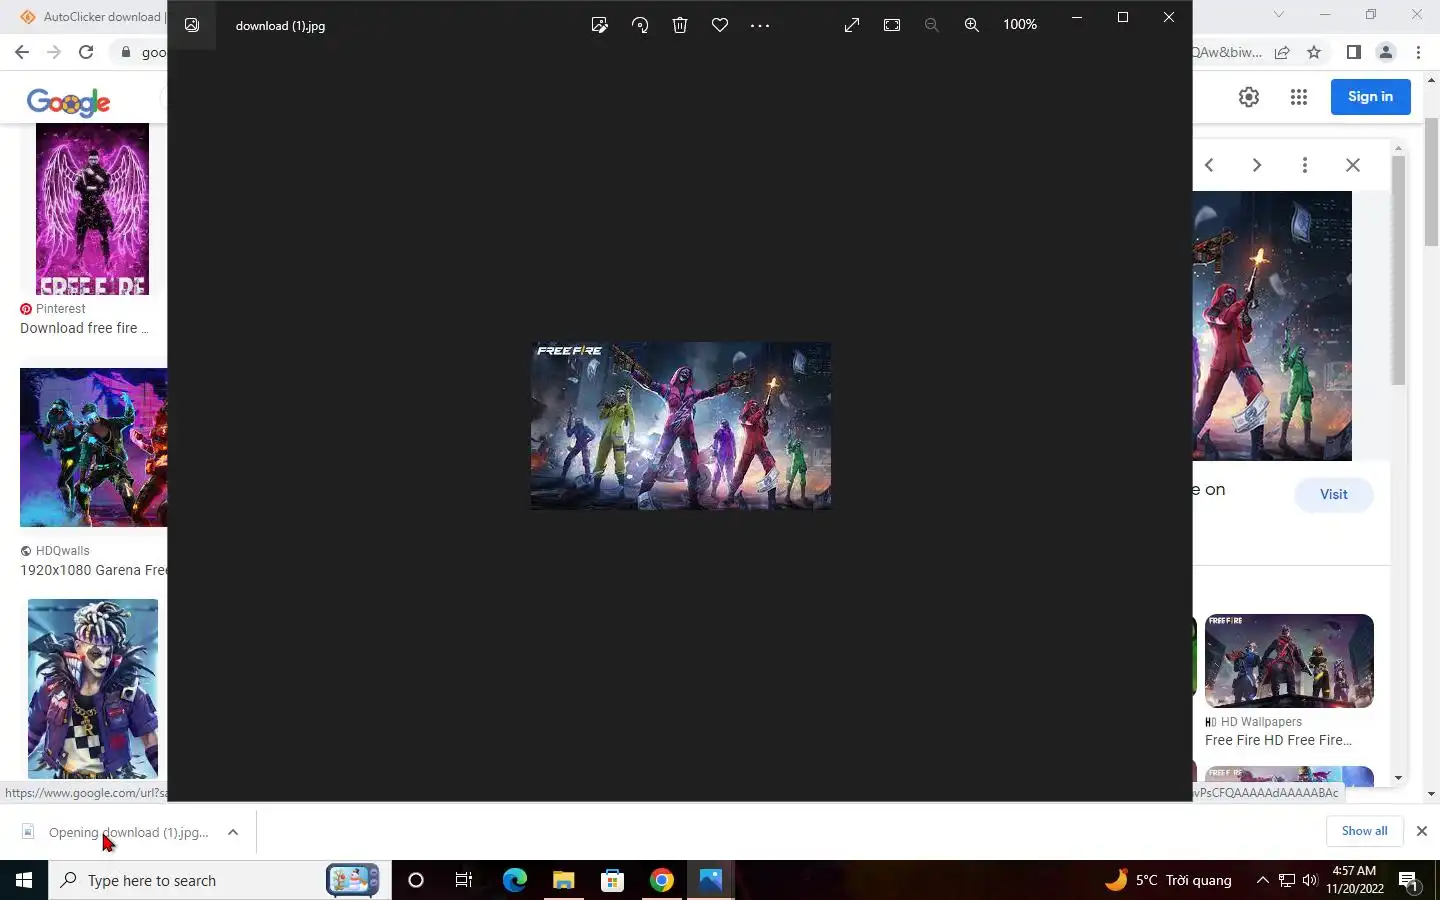The height and width of the screenshot is (900, 1440).
Task: Open HDQwalls neon squad thumbnail
Action: pyautogui.click(x=94, y=447)
